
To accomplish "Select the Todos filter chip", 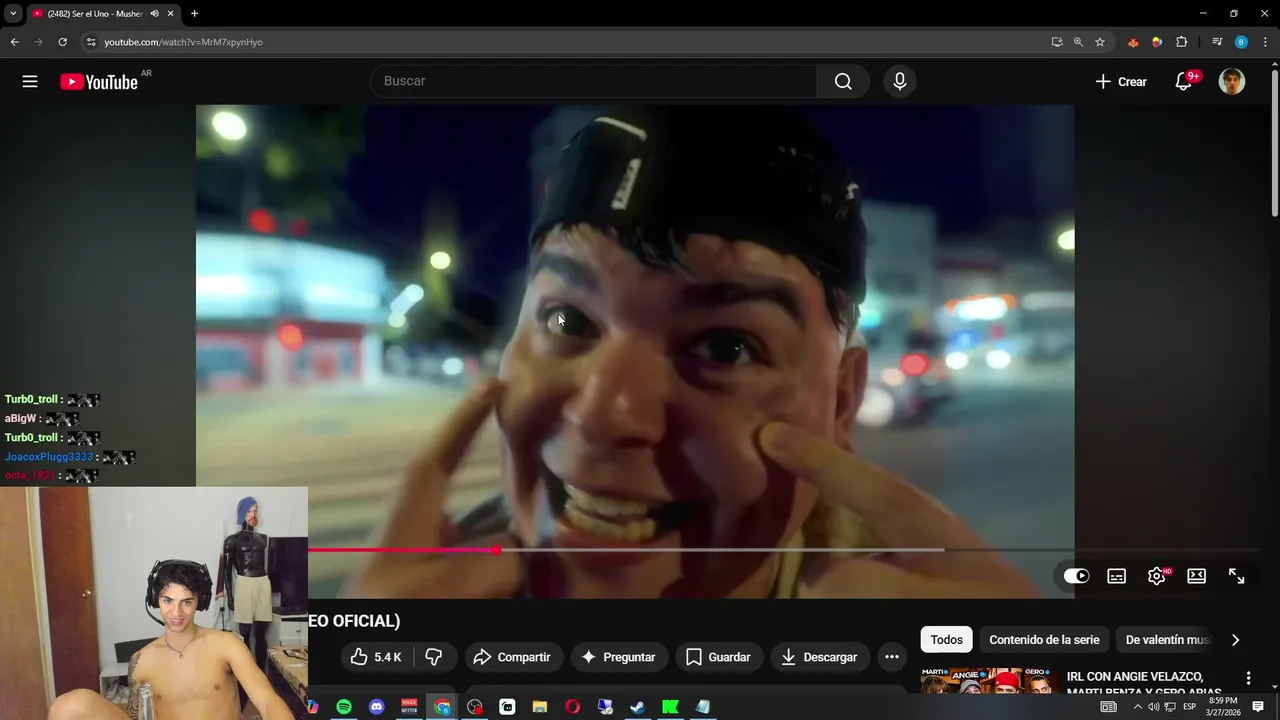I will (x=946, y=640).
